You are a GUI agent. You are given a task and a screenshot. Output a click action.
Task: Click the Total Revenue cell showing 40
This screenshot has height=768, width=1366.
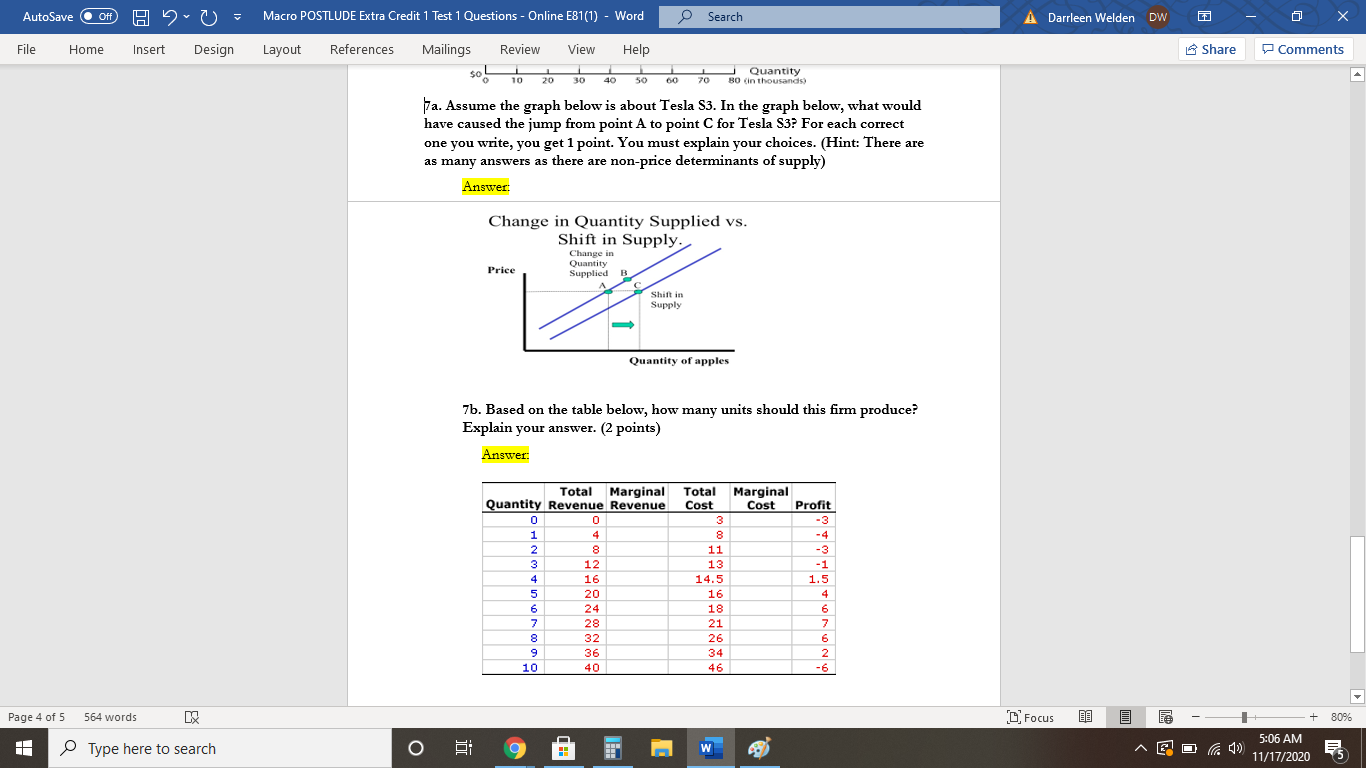click(x=575, y=667)
